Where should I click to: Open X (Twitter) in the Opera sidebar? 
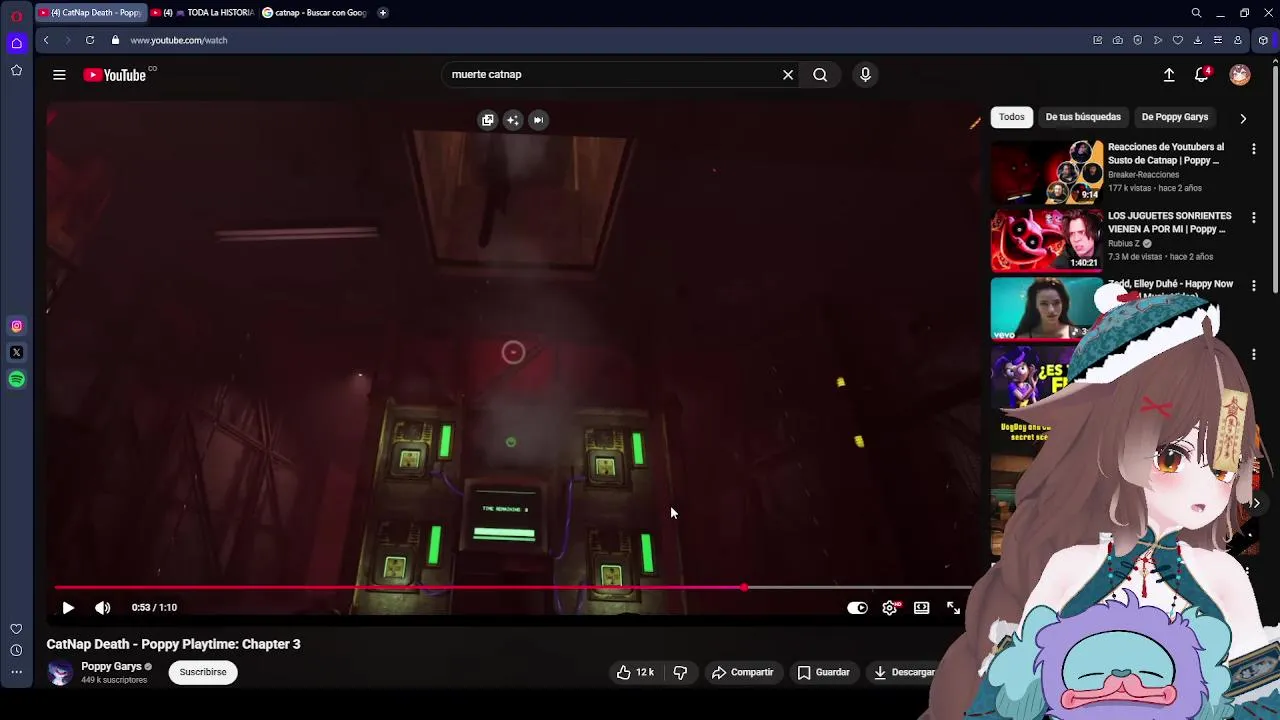(x=16, y=352)
